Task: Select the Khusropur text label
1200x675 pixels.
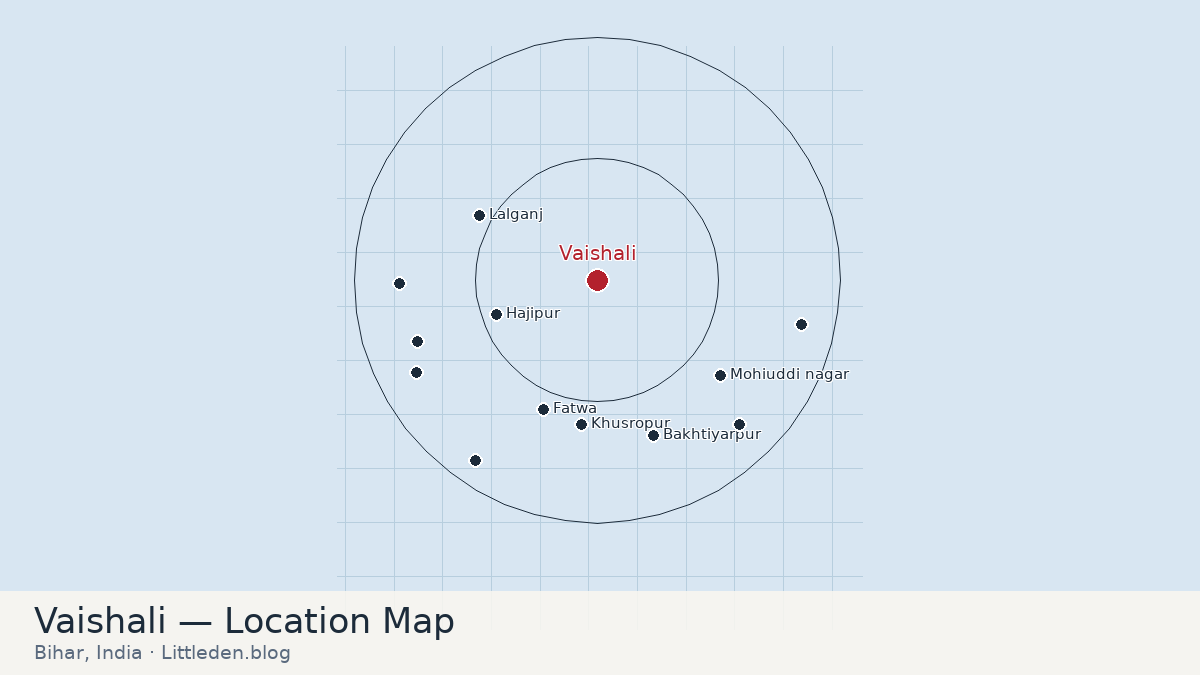Action: (x=630, y=423)
